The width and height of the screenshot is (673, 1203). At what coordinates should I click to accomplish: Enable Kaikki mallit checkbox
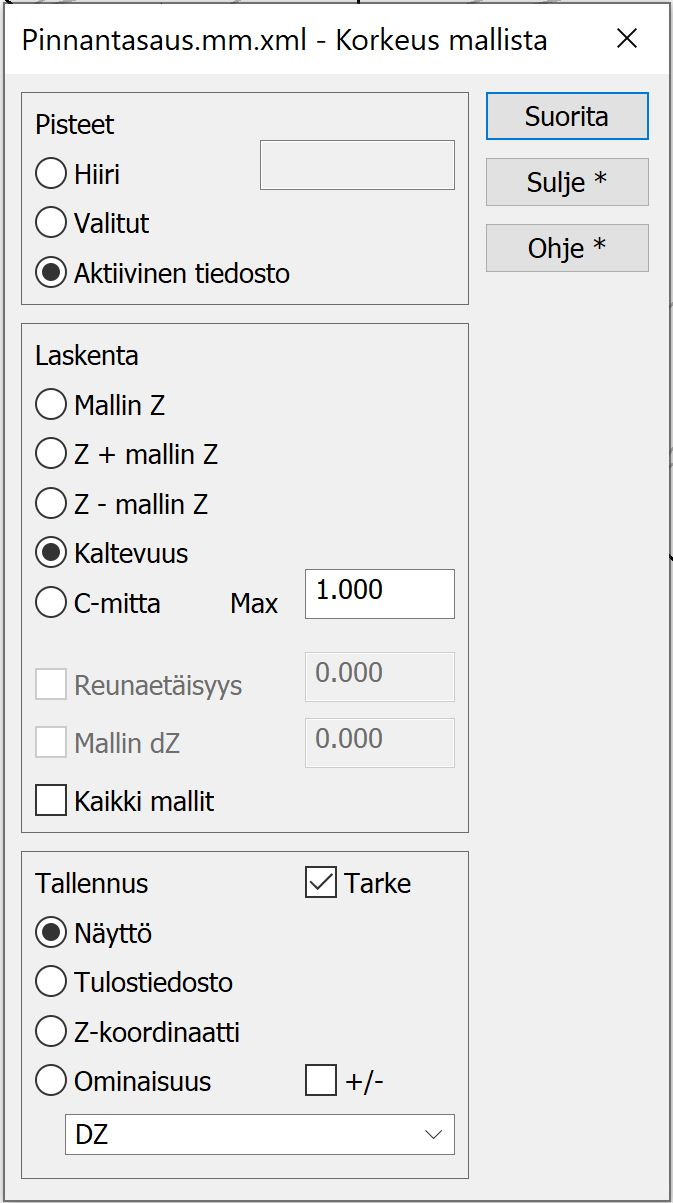pos(51,801)
